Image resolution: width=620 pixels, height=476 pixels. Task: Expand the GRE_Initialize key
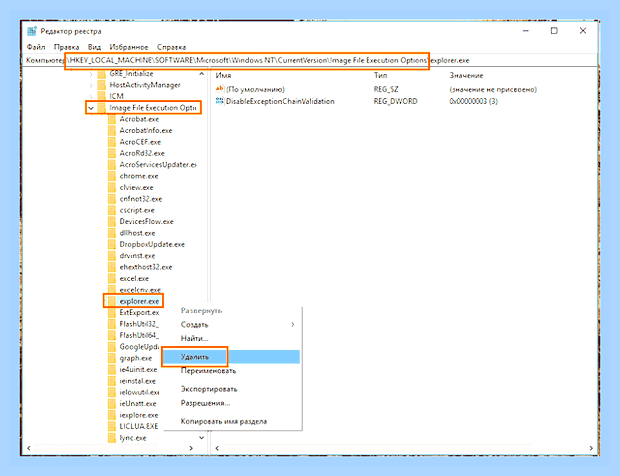pos(91,74)
